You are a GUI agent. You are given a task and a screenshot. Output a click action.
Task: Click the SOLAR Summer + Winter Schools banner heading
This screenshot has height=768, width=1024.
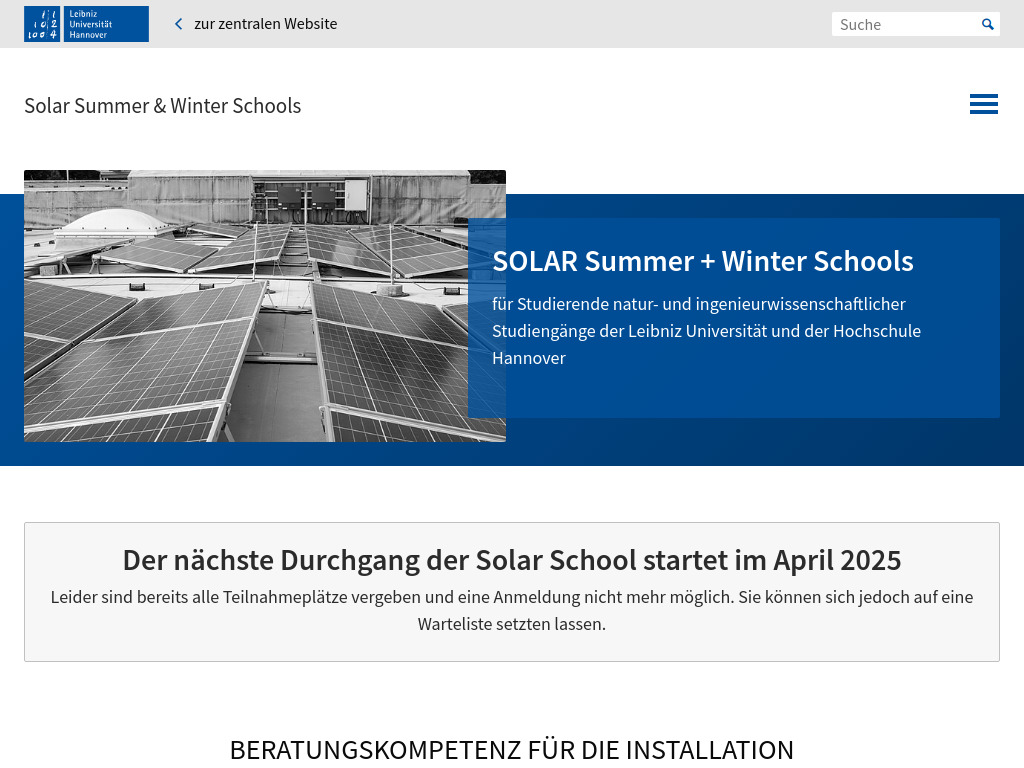coord(702,261)
